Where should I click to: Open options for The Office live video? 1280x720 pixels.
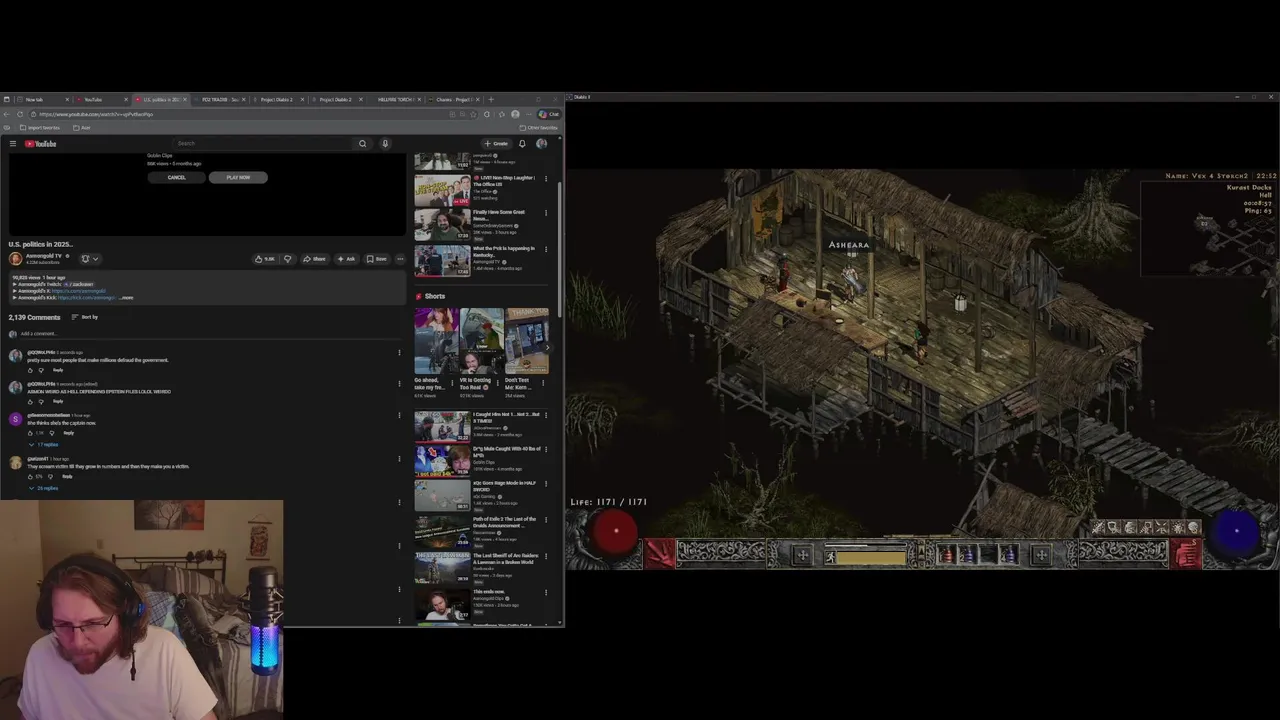546,179
